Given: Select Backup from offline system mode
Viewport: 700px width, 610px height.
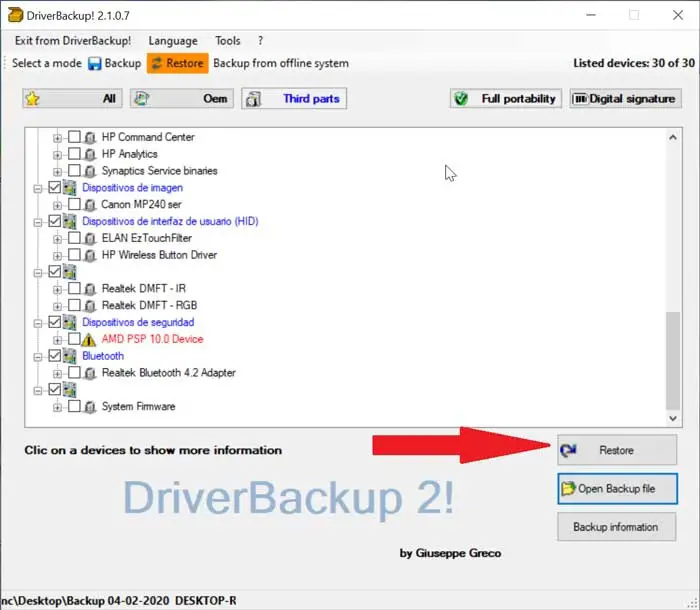Looking at the screenshot, I should click(x=281, y=63).
